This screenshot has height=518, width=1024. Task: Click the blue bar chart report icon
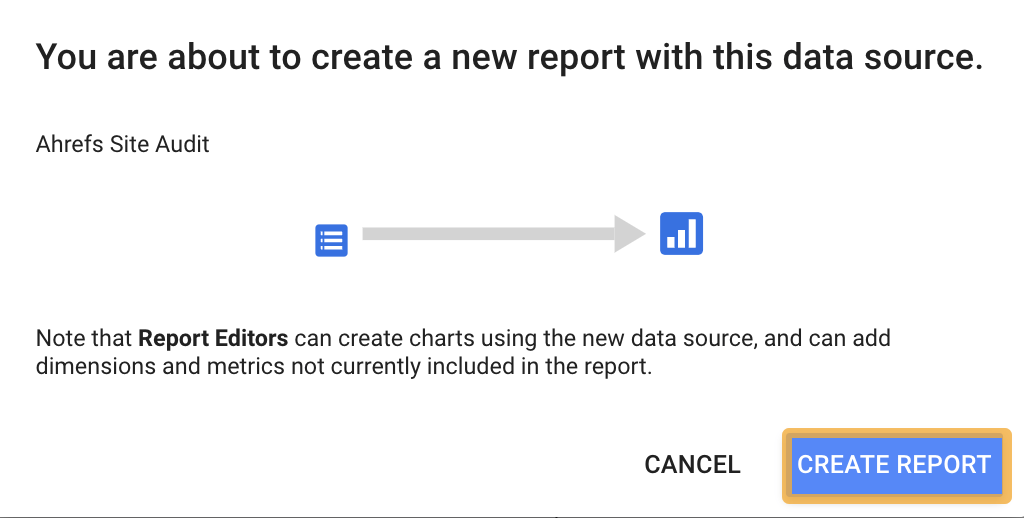click(x=681, y=233)
